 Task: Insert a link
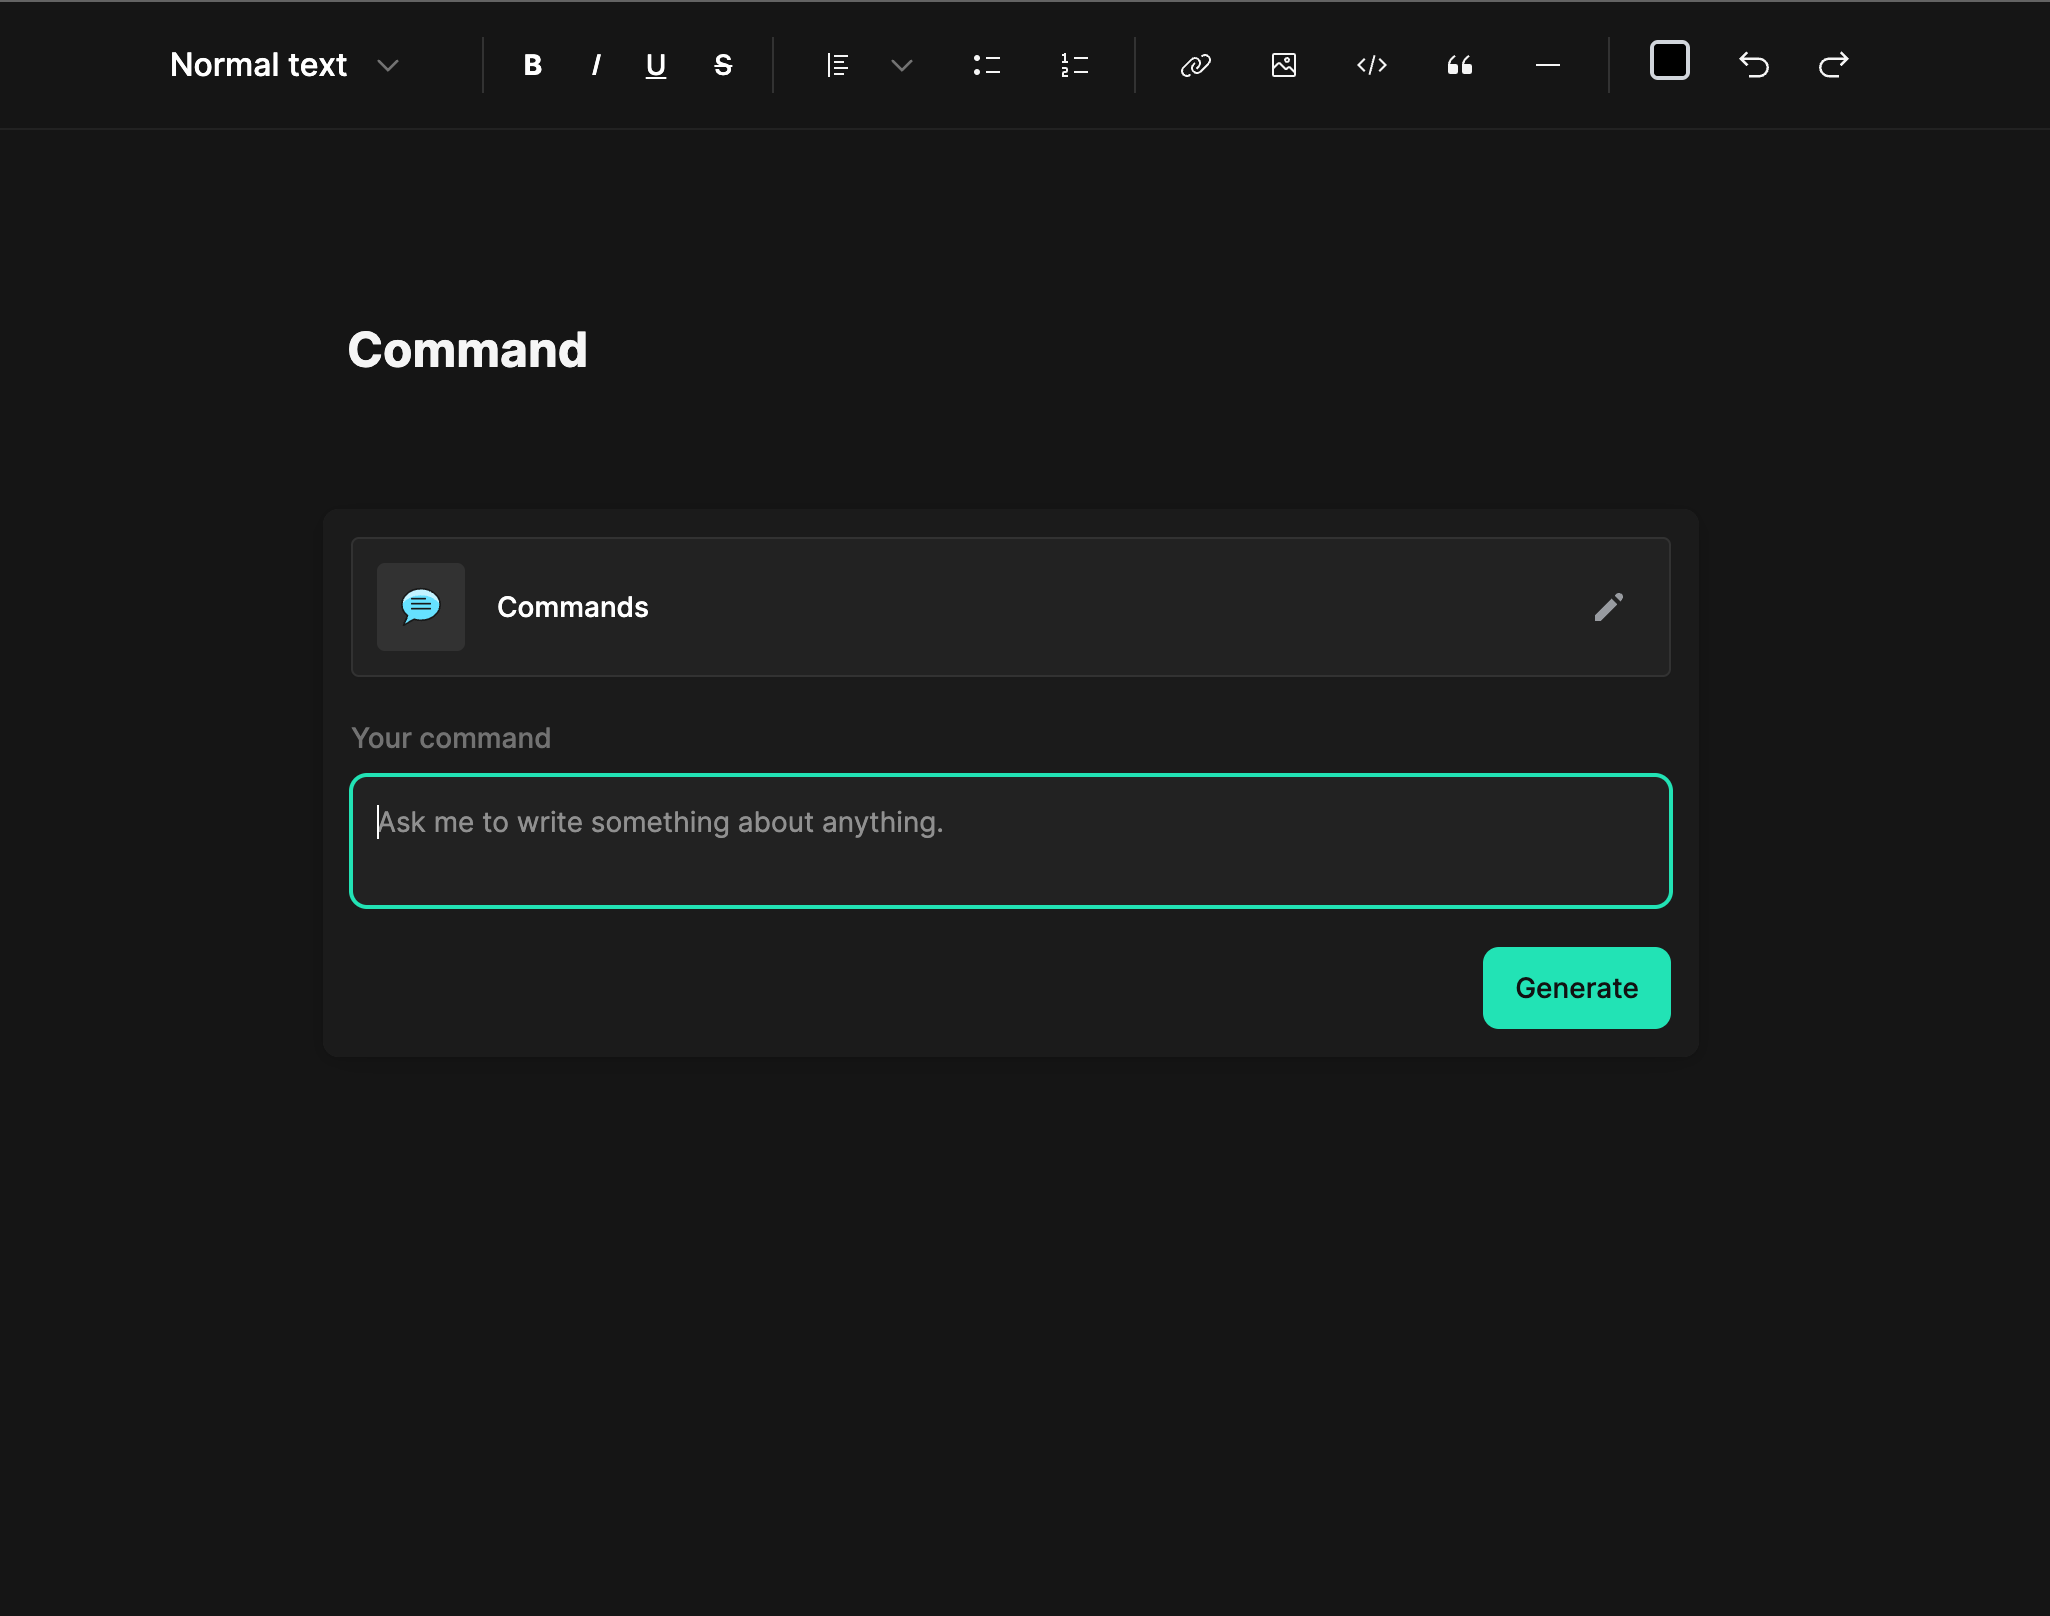tap(1196, 65)
